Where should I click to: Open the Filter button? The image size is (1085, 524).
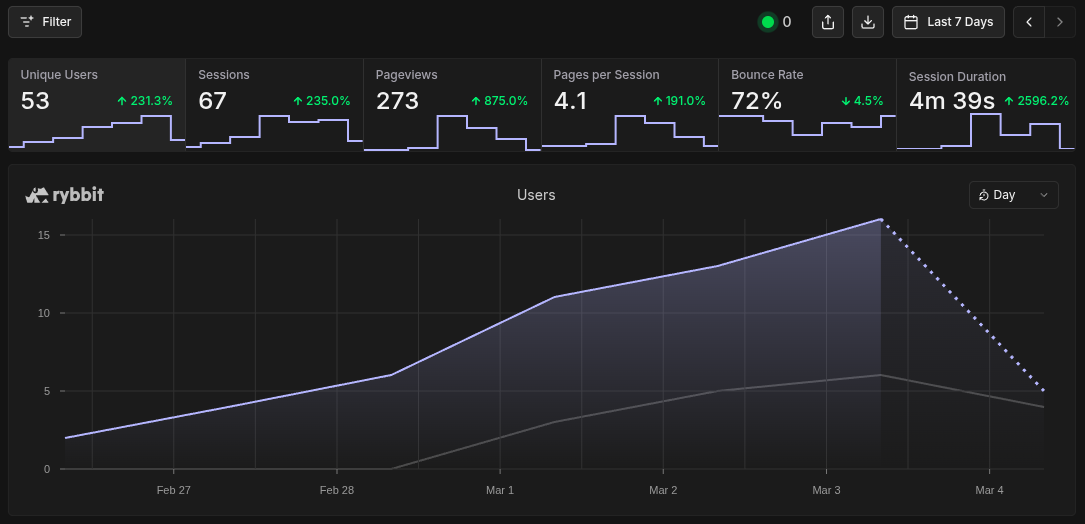[45, 22]
